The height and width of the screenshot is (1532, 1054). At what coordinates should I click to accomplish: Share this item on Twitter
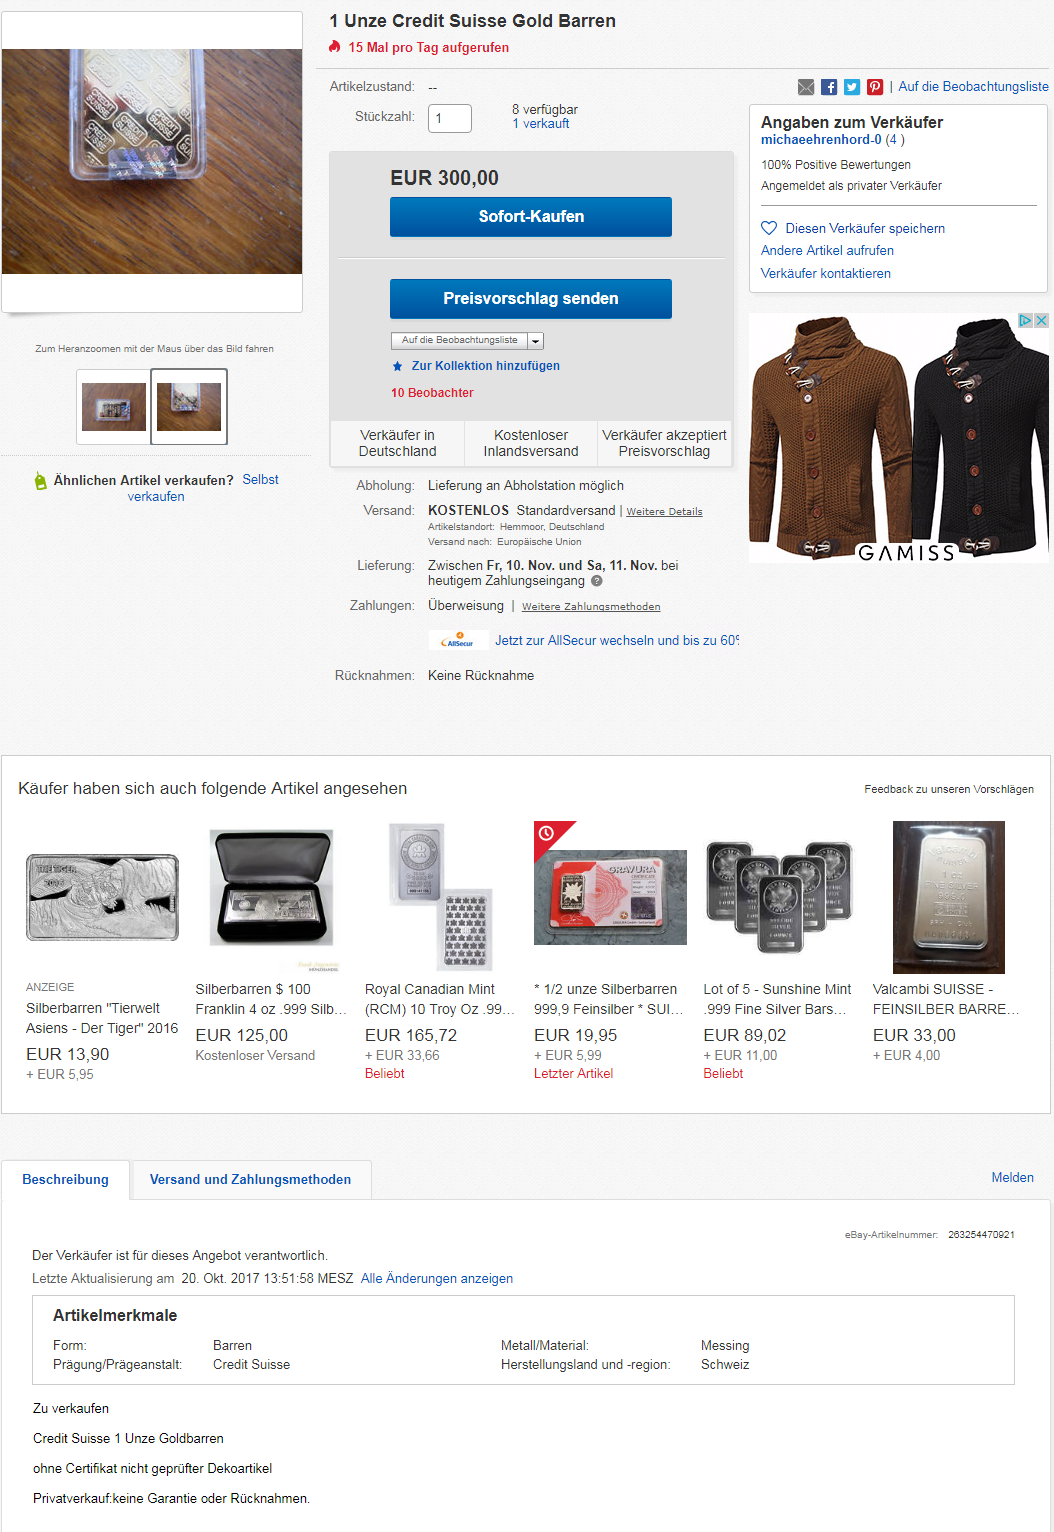(x=852, y=87)
